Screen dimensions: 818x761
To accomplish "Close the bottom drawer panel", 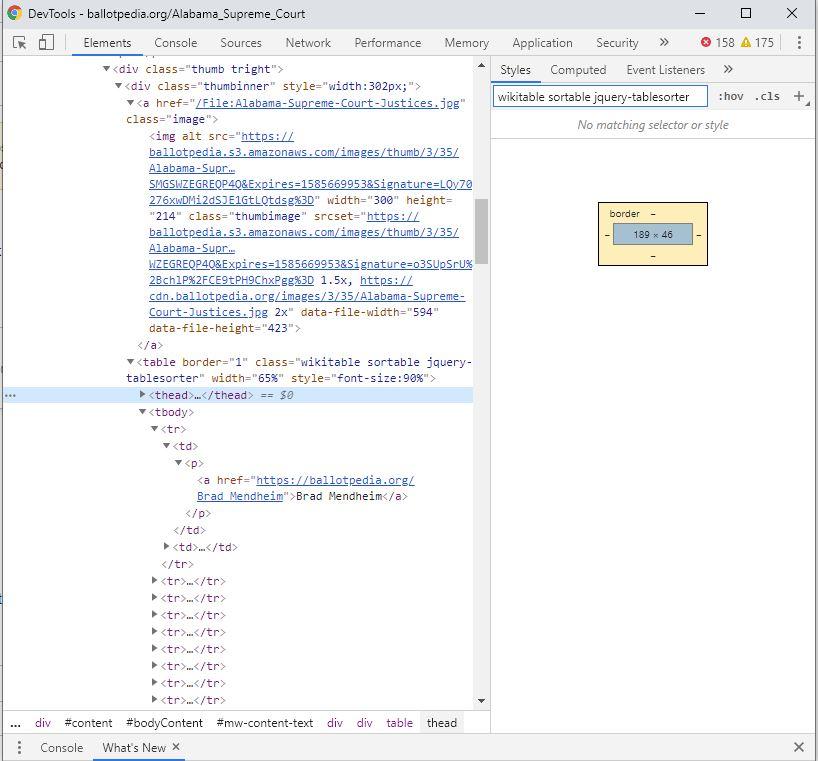I will [x=798, y=747].
